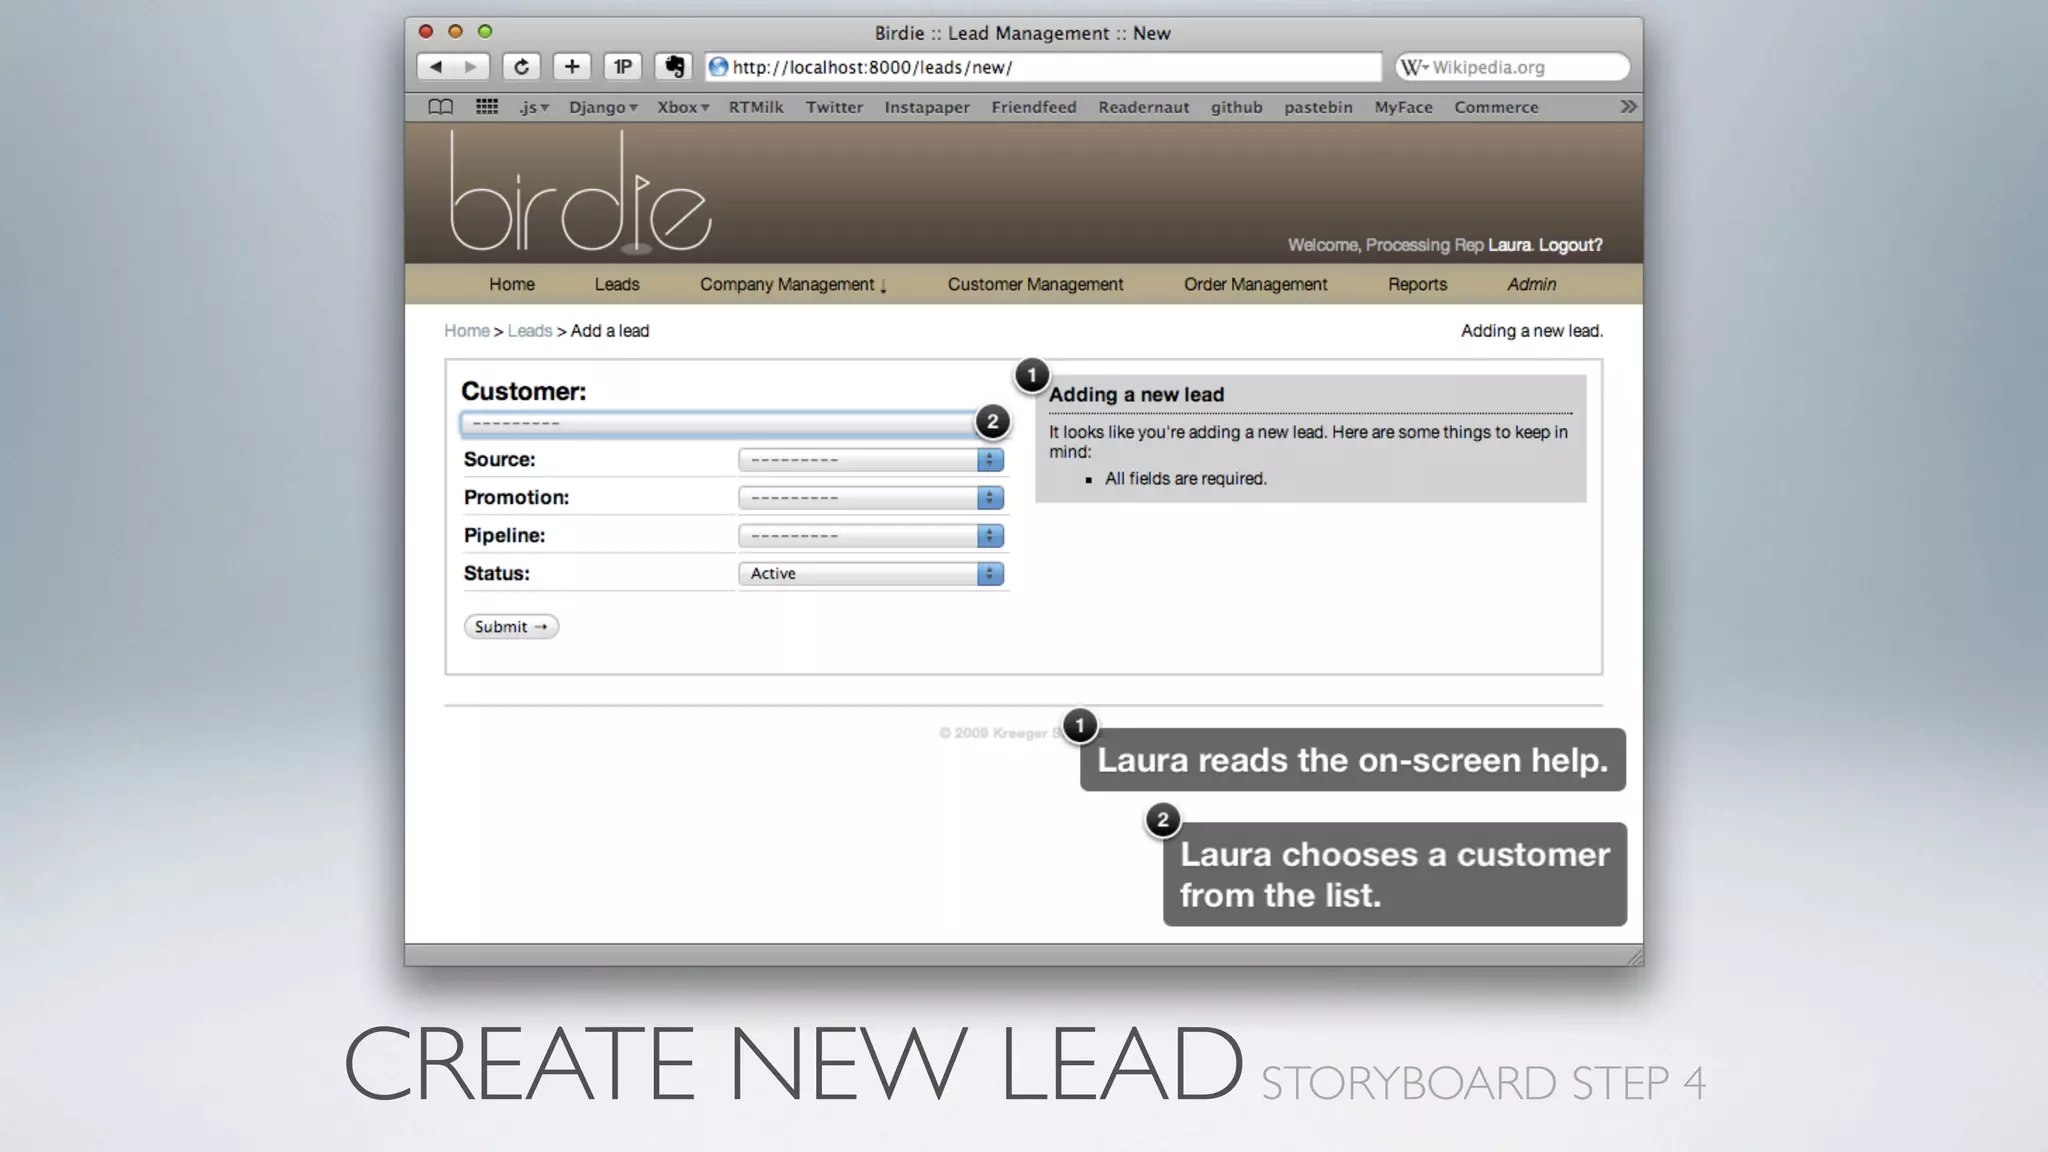Open the Commerce bookmark
Screen dimensions: 2048x1152
[1496, 107]
